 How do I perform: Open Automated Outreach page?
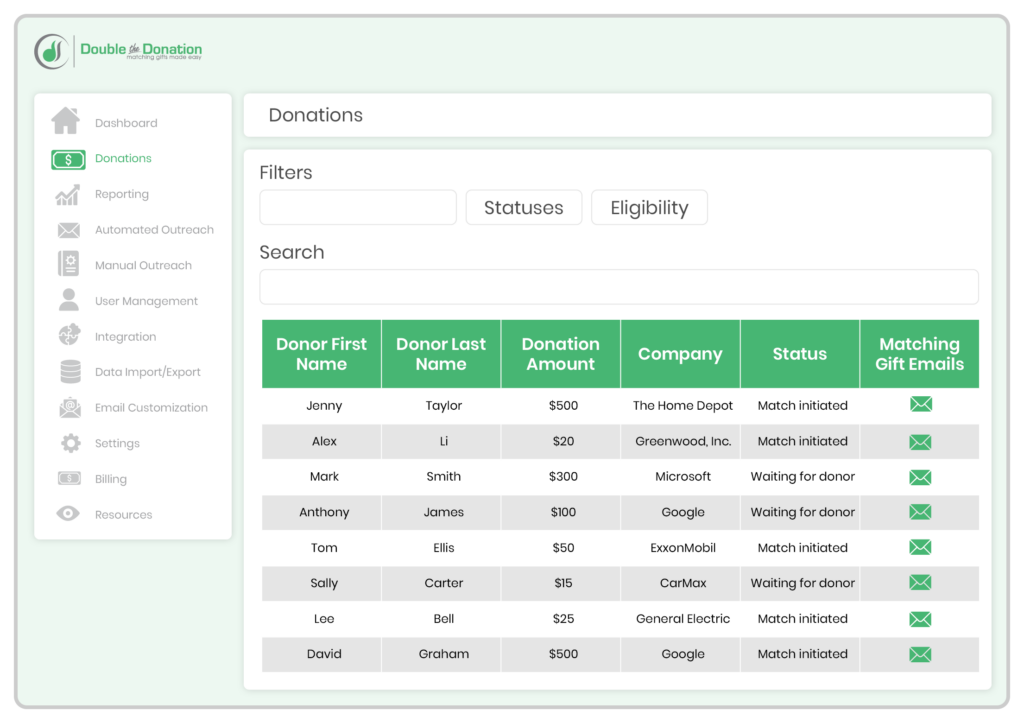[x=154, y=229]
